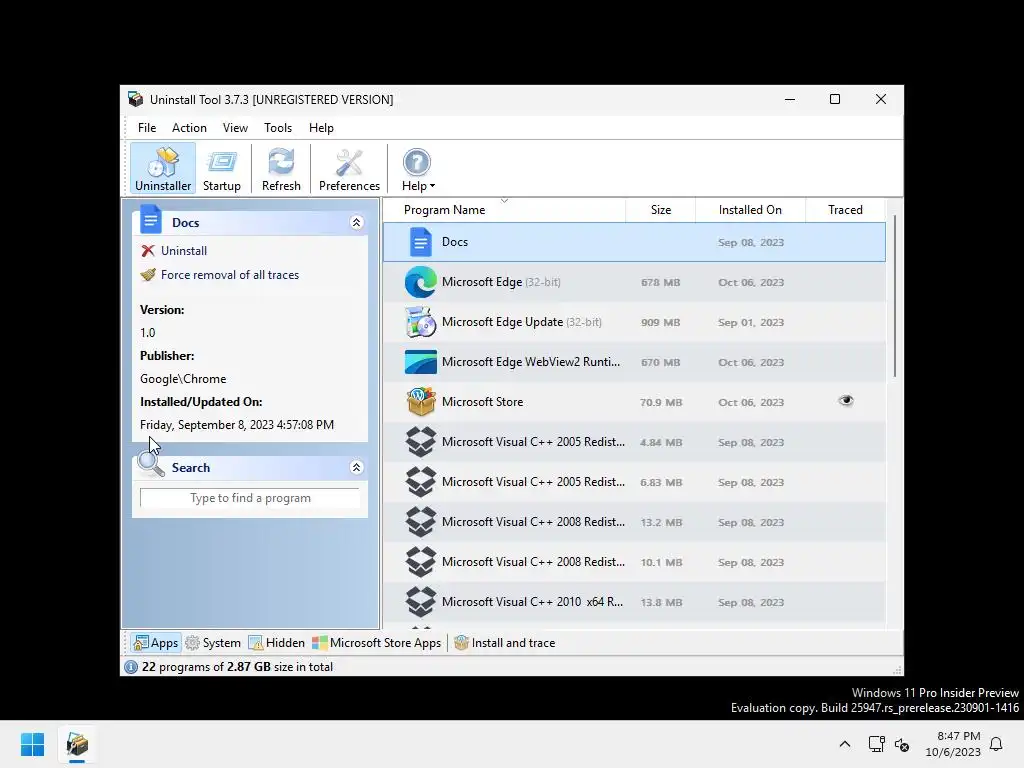Viewport: 1024px width, 768px height.
Task: Click the magnifying glass Search icon
Action: pos(151,464)
